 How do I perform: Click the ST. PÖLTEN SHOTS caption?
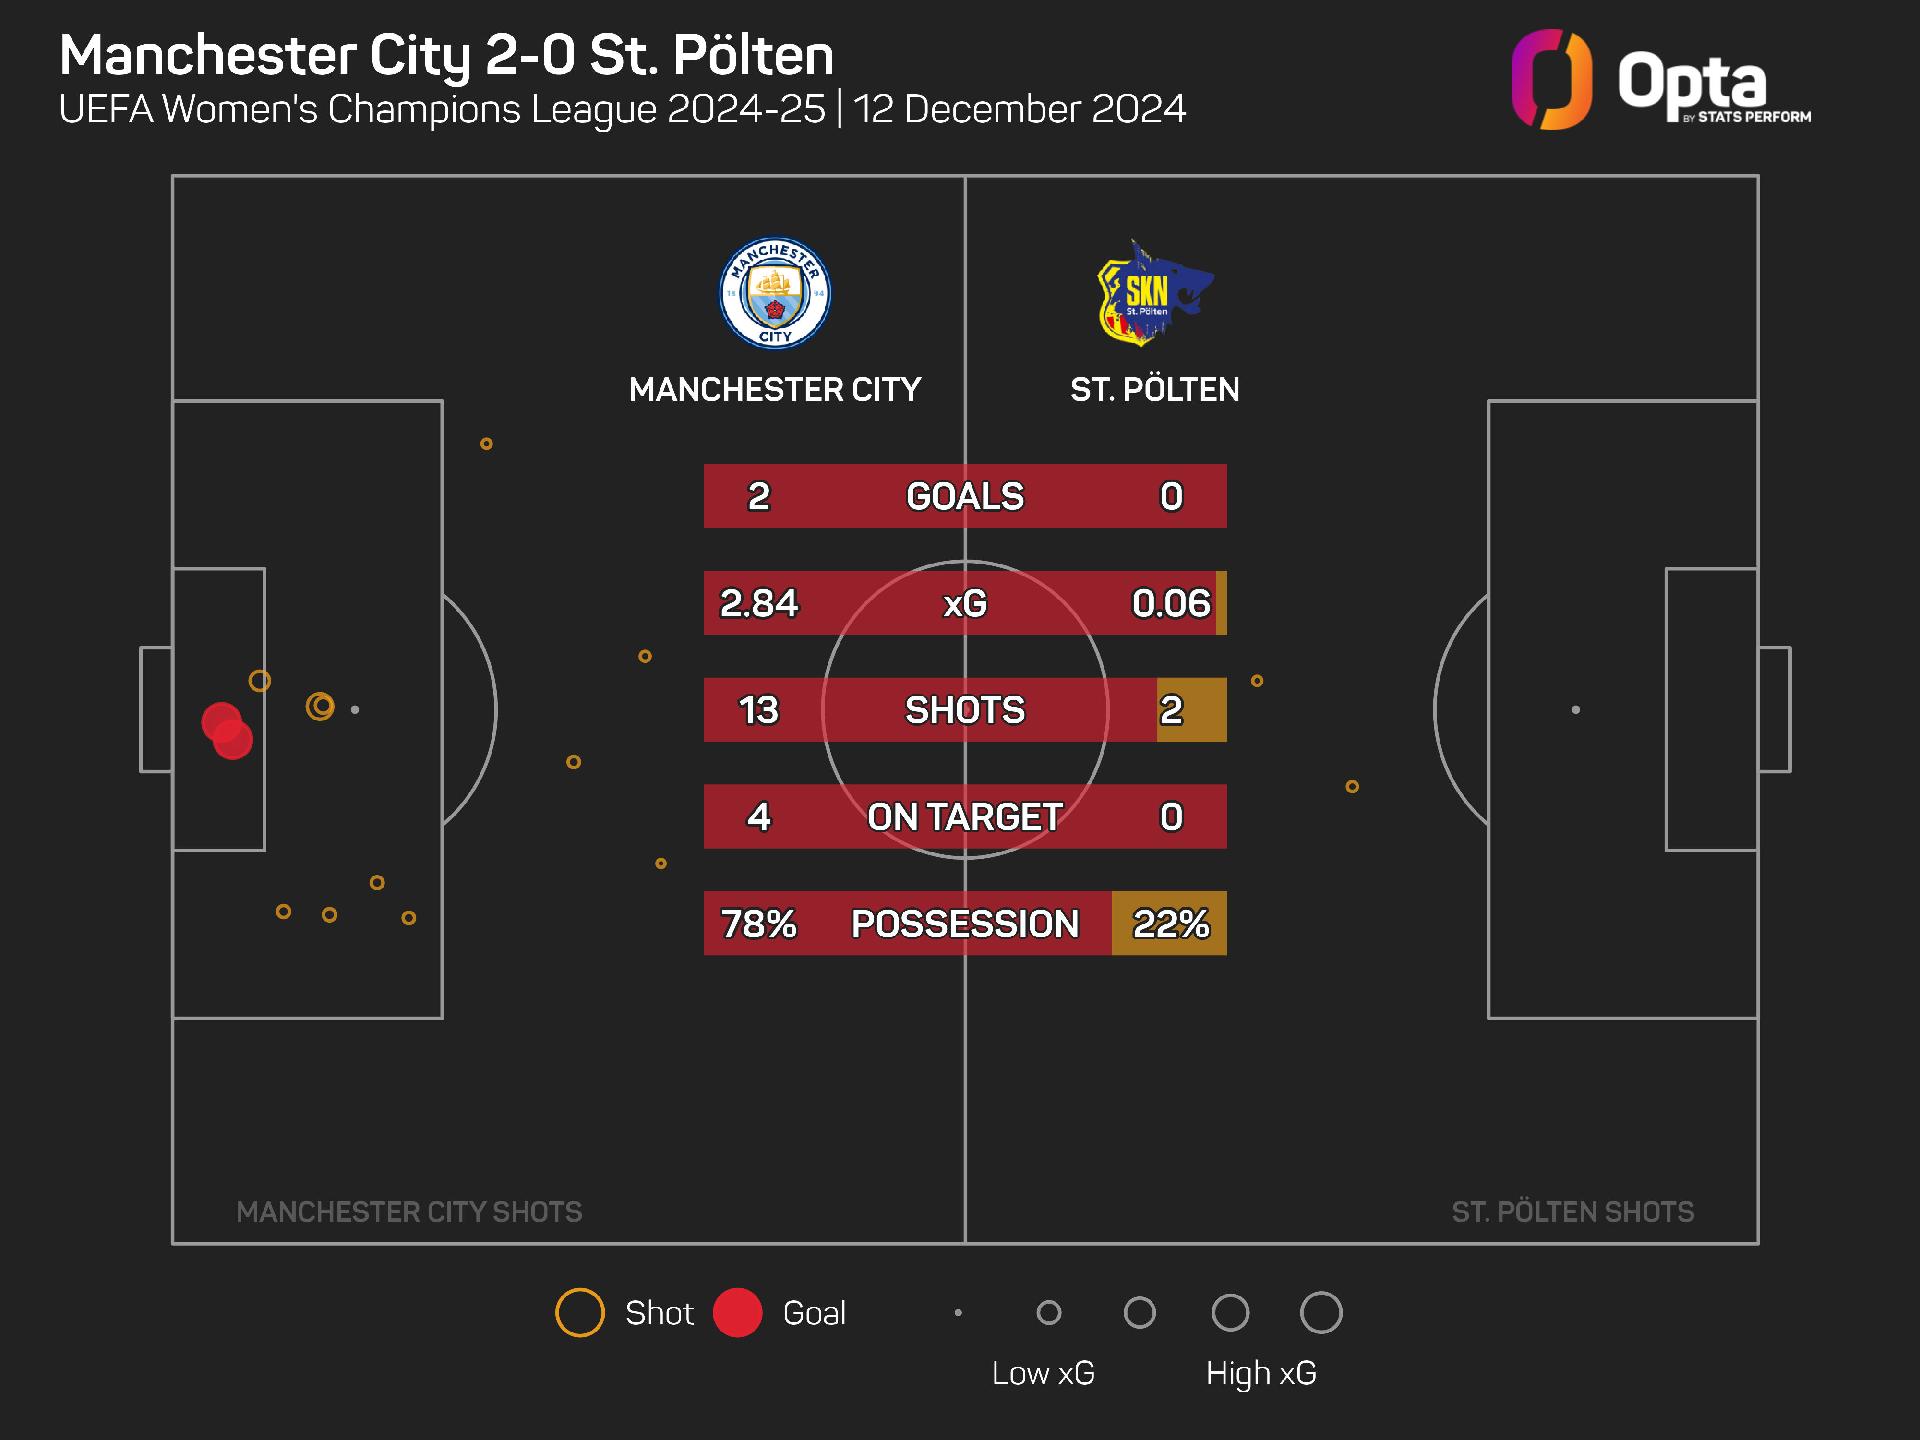point(1573,1212)
